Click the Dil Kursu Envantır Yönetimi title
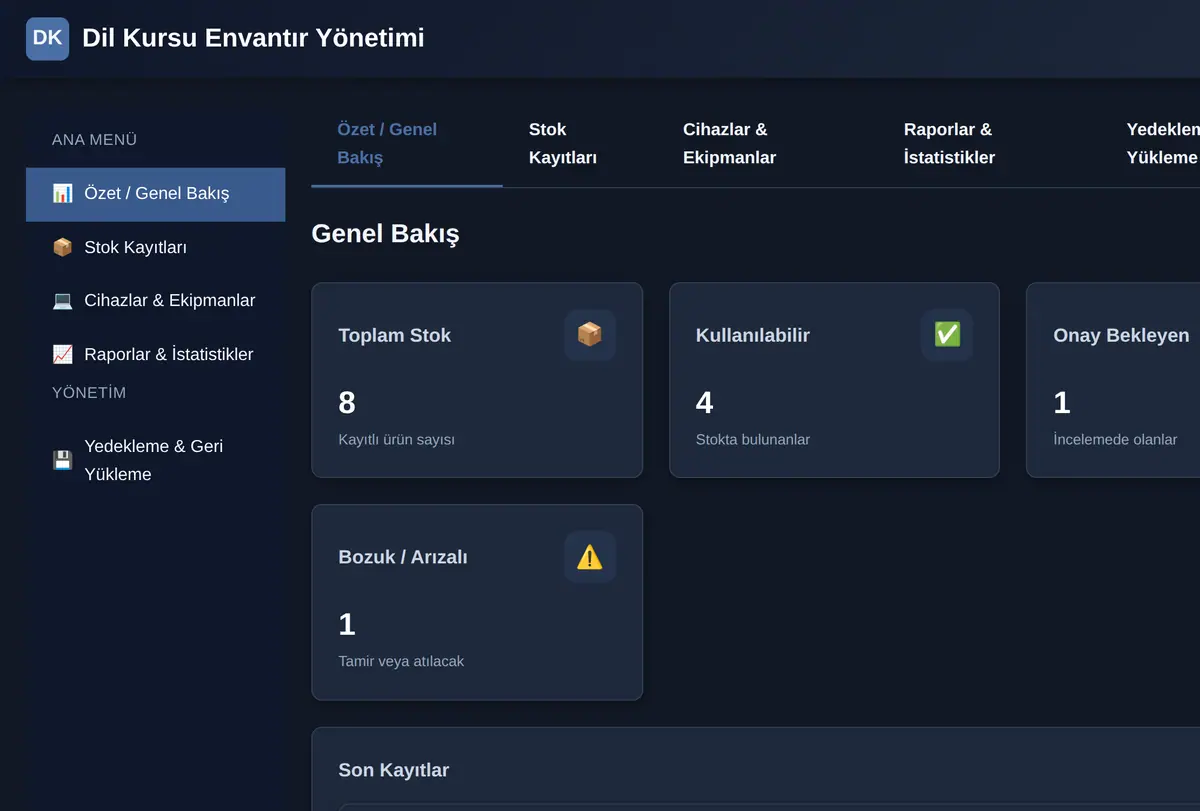Viewport: 1200px width, 811px height. click(x=253, y=38)
